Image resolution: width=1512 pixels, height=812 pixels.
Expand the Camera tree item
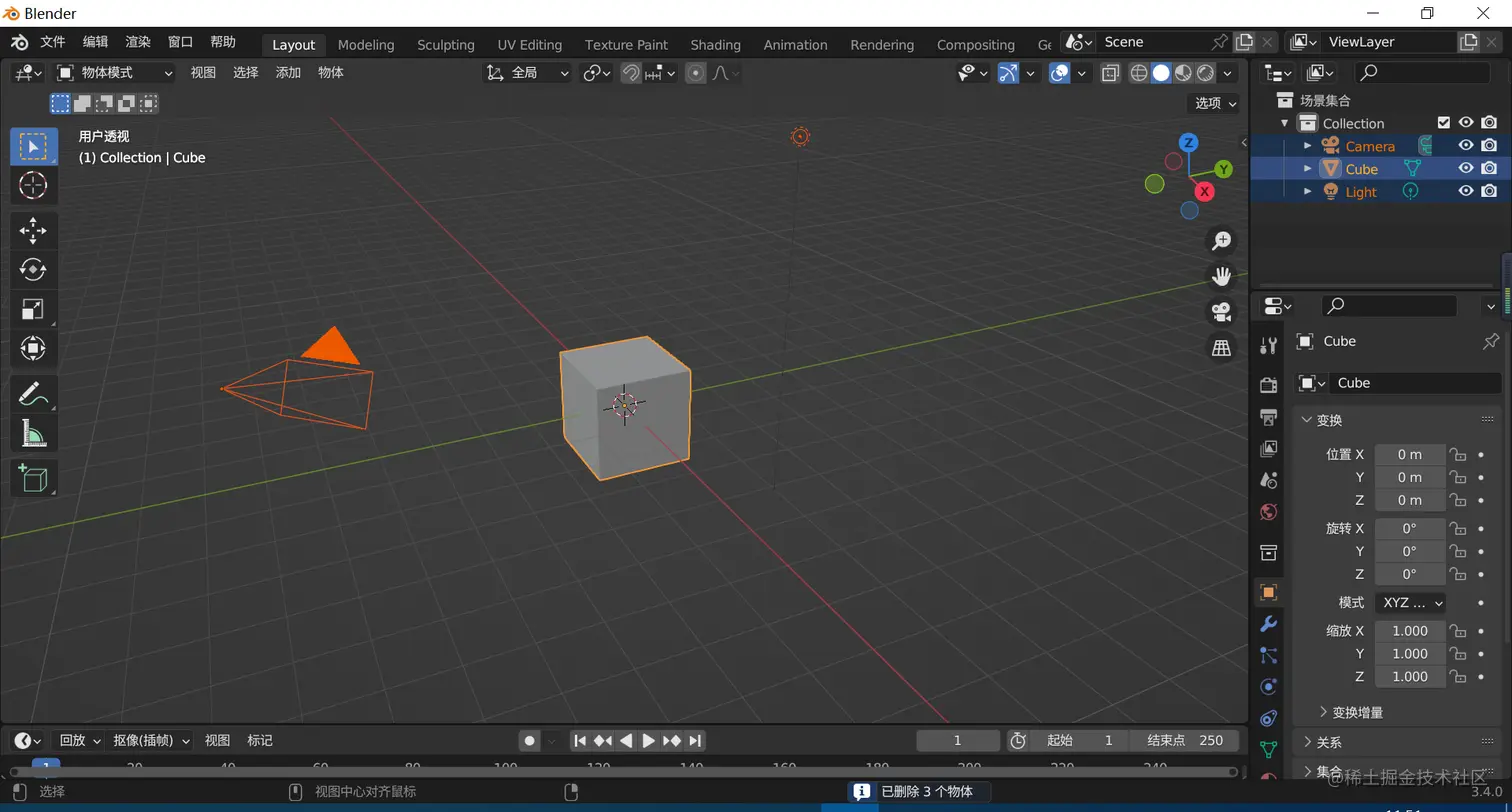click(1307, 146)
